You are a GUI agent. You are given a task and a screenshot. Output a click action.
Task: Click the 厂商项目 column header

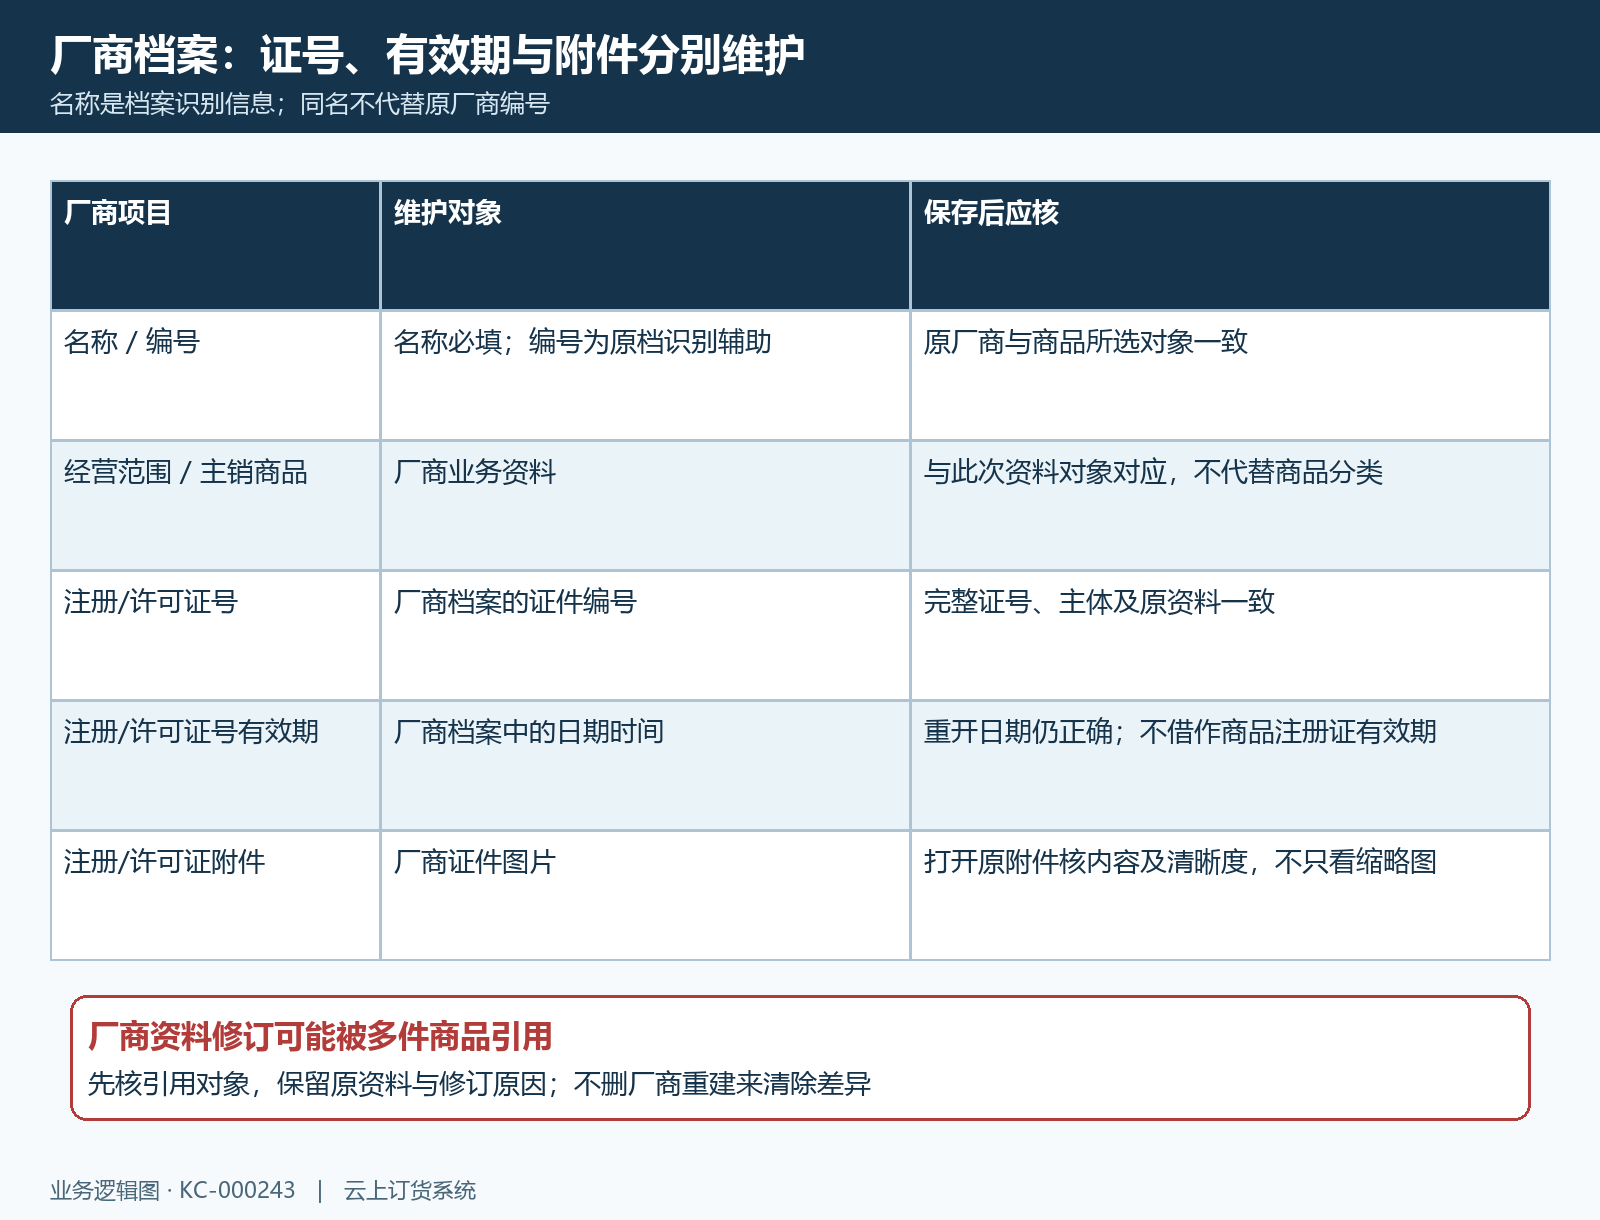[216, 246]
